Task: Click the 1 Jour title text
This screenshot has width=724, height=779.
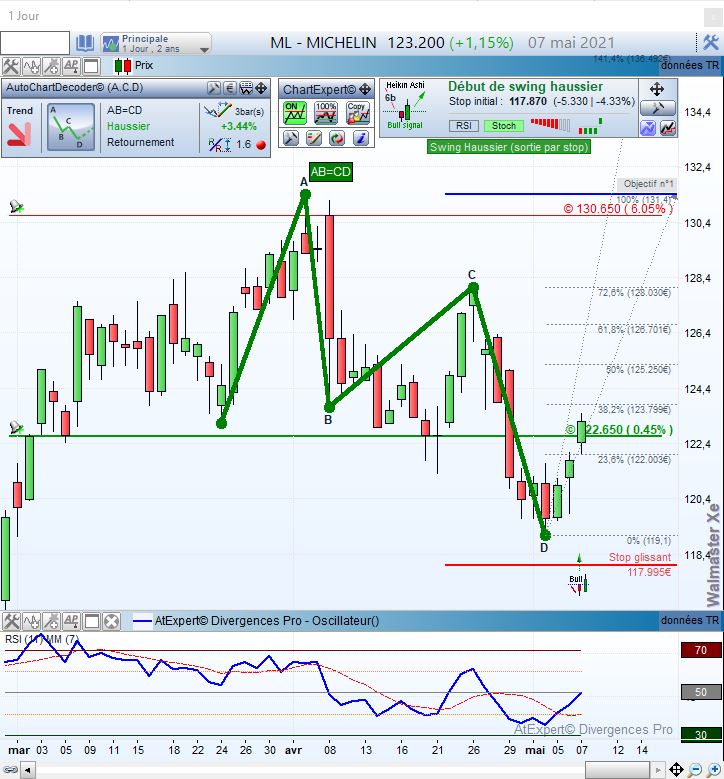Action: tap(23, 16)
